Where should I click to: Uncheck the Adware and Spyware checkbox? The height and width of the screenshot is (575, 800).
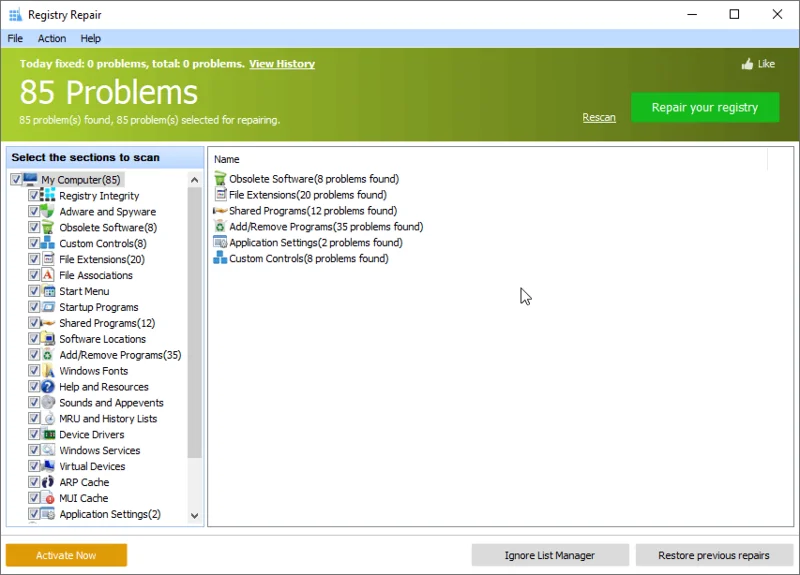coord(34,211)
